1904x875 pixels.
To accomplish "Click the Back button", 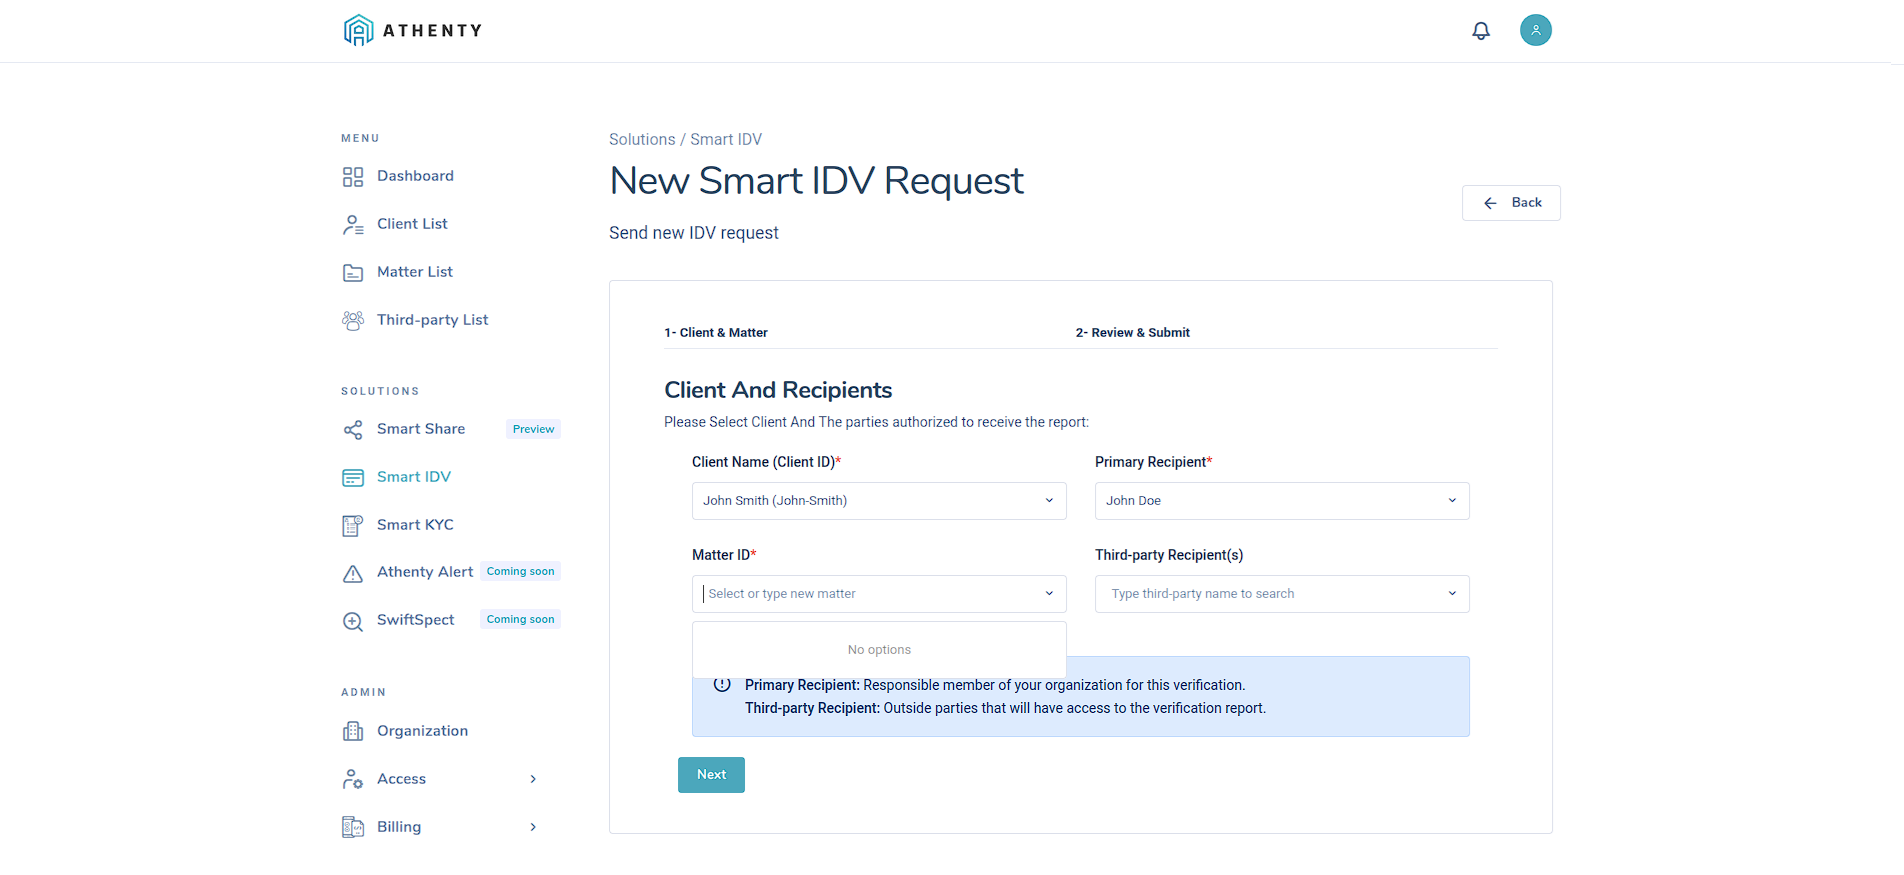I will click(1511, 203).
